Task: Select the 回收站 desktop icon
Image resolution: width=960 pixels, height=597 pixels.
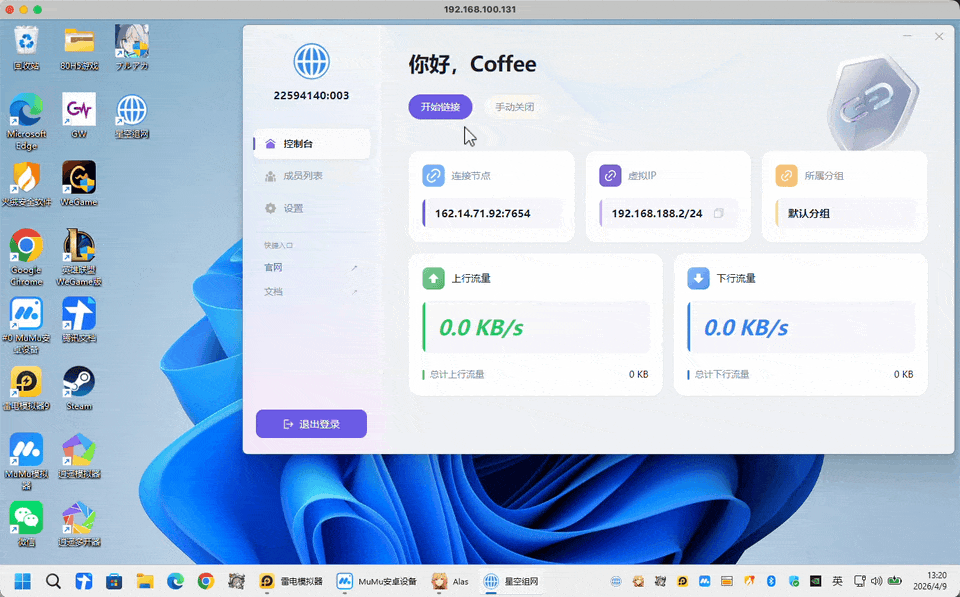Action: pos(26,48)
